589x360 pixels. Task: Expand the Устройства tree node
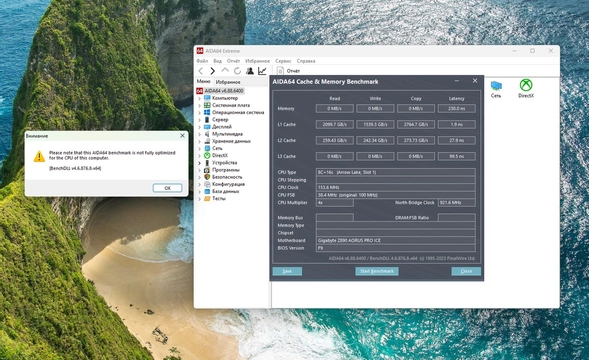[199, 163]
